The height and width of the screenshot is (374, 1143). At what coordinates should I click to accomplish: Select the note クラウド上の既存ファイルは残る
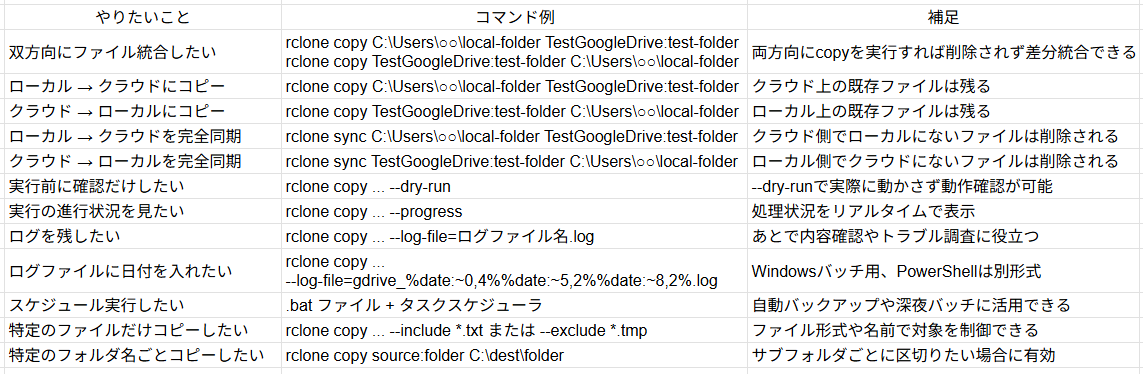pos(944,86)
